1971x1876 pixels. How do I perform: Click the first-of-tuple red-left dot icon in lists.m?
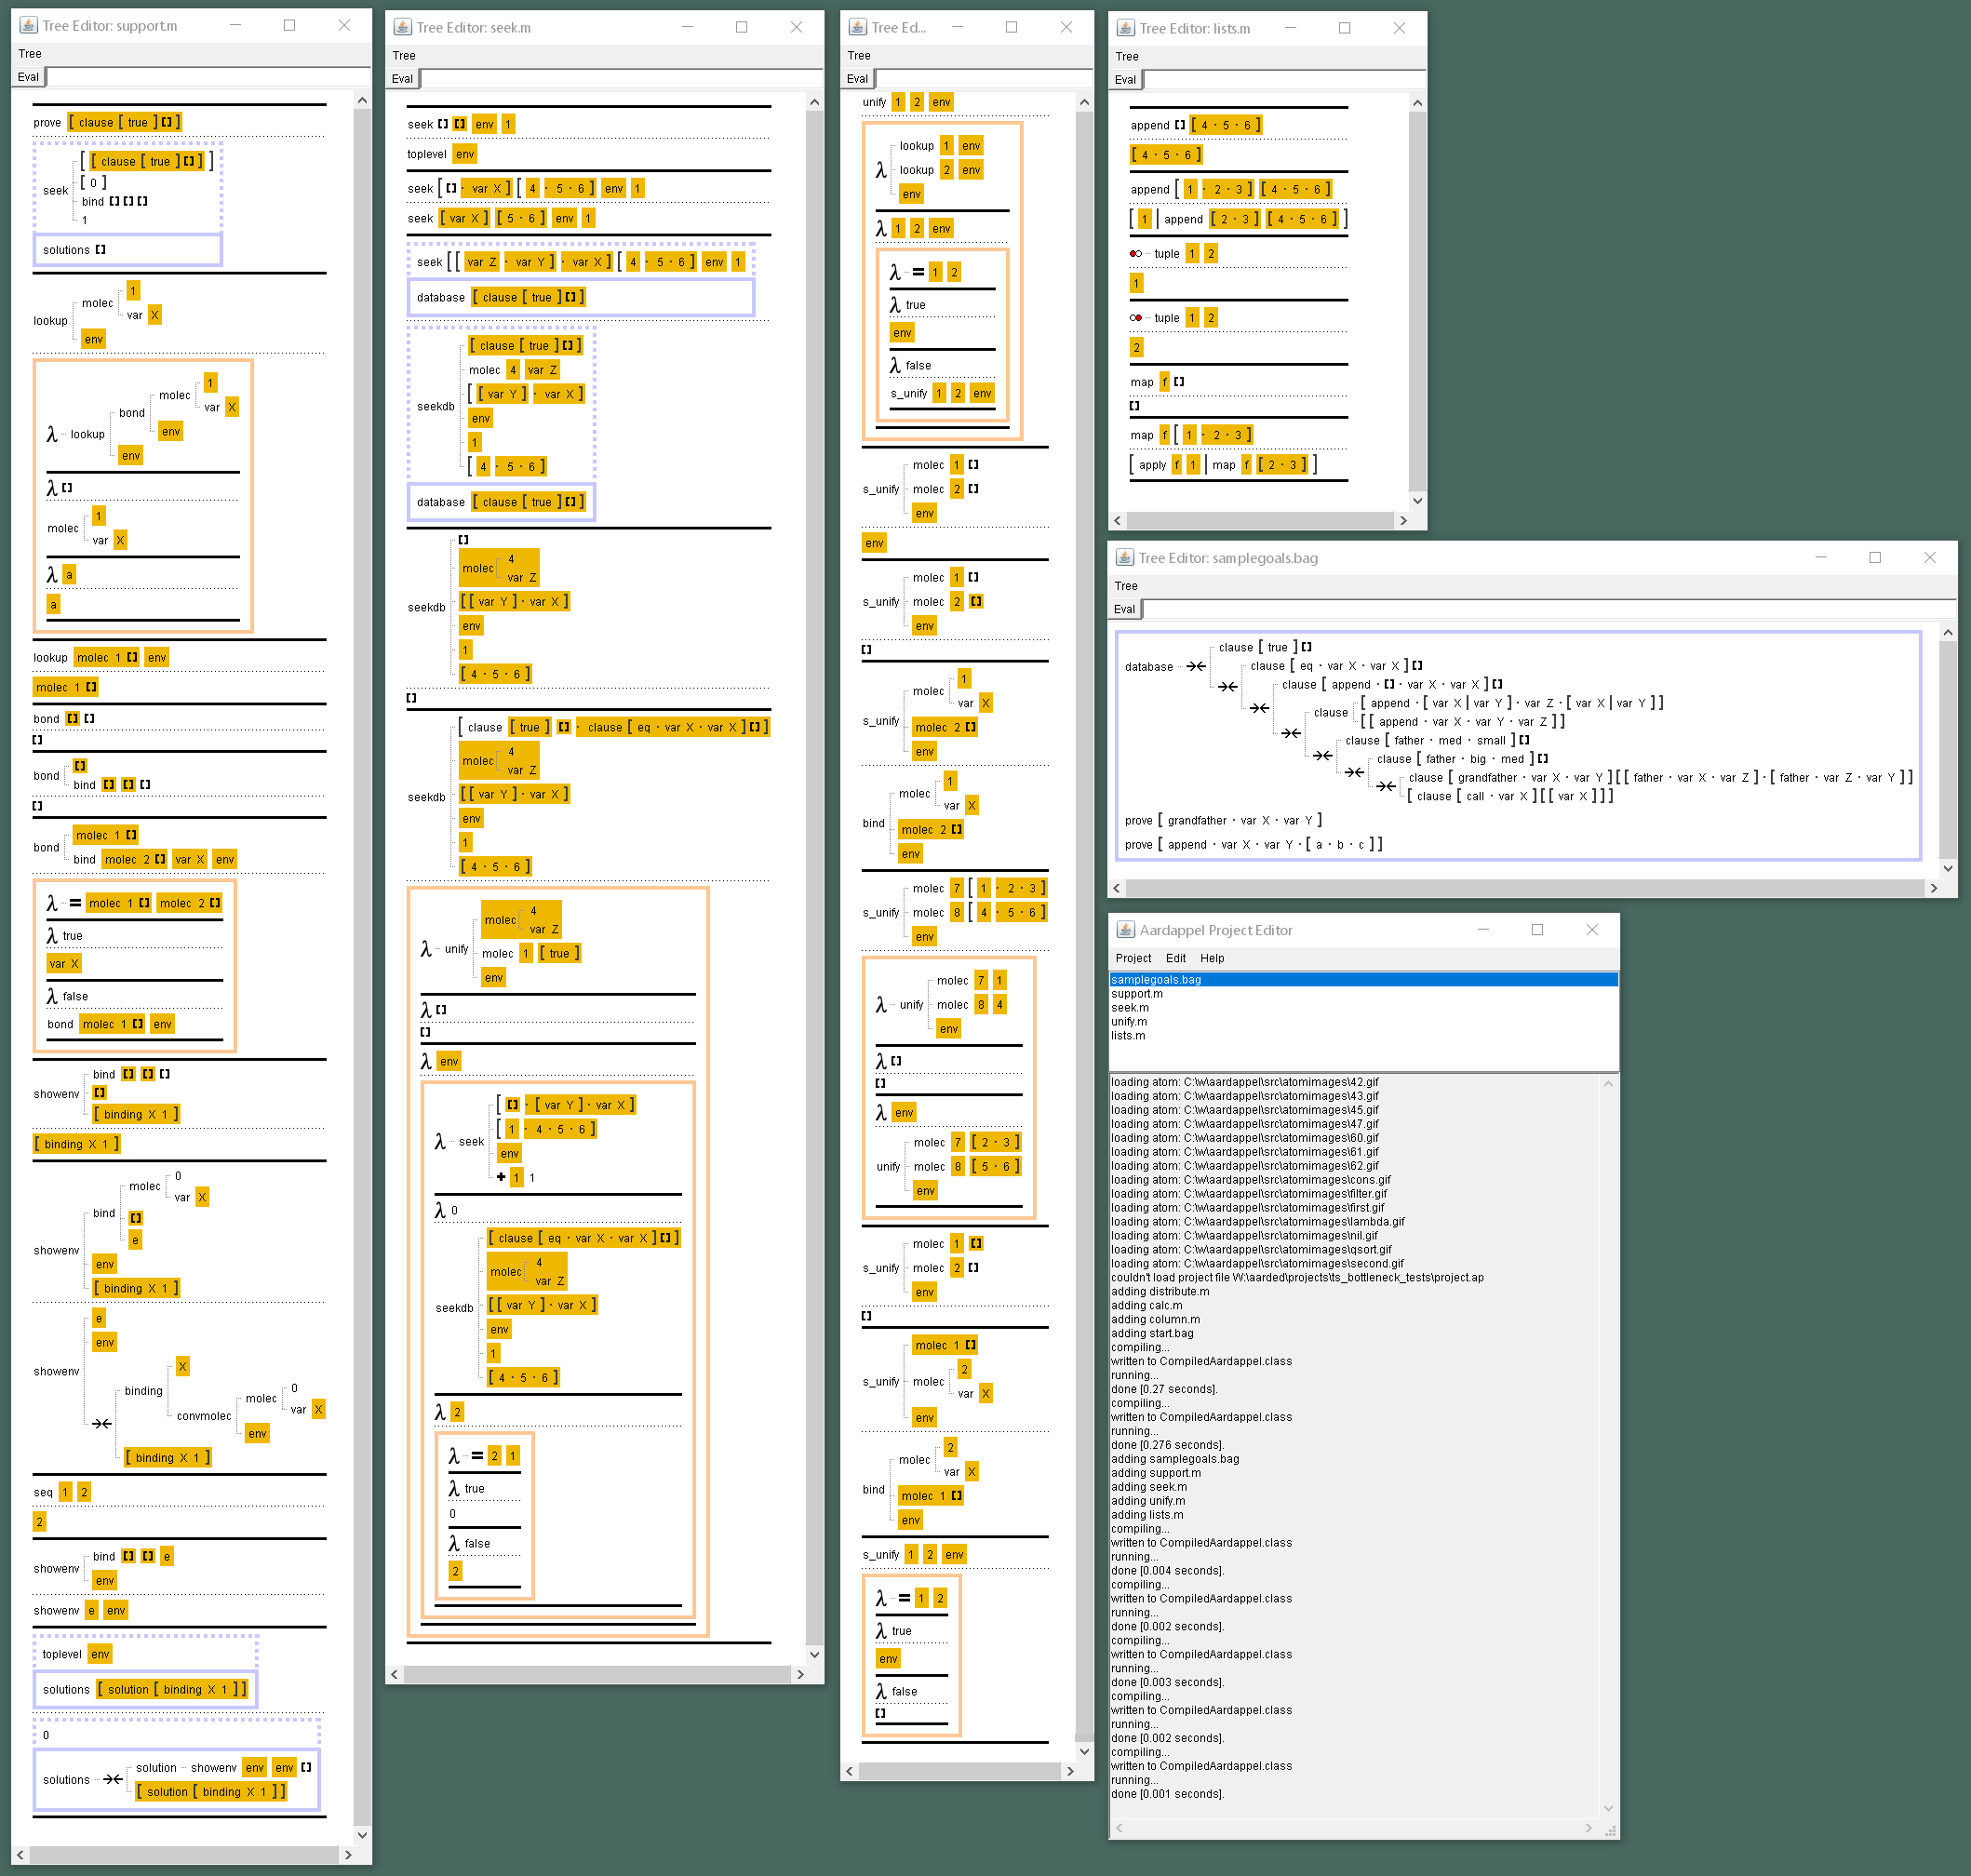pyautogui.click(x=1136, y=254)
